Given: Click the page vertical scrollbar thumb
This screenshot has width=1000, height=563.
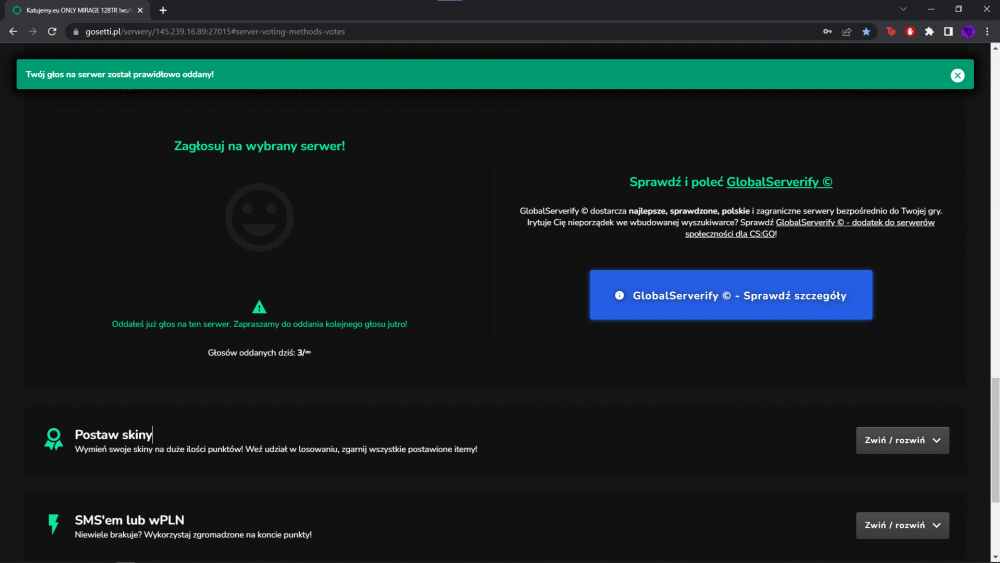Looking at the screenshot, I should (x=995, y=441).
